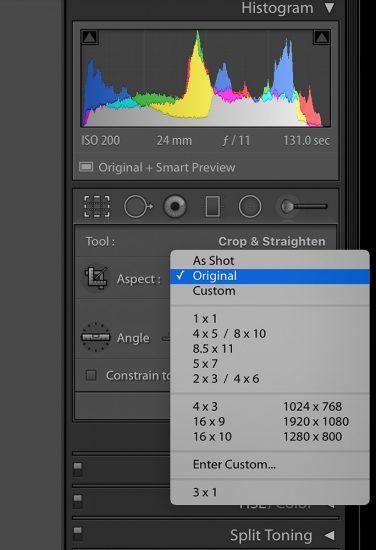
Task: Select the Crop Overlay tool icon
Action: [x=97, y=206]
